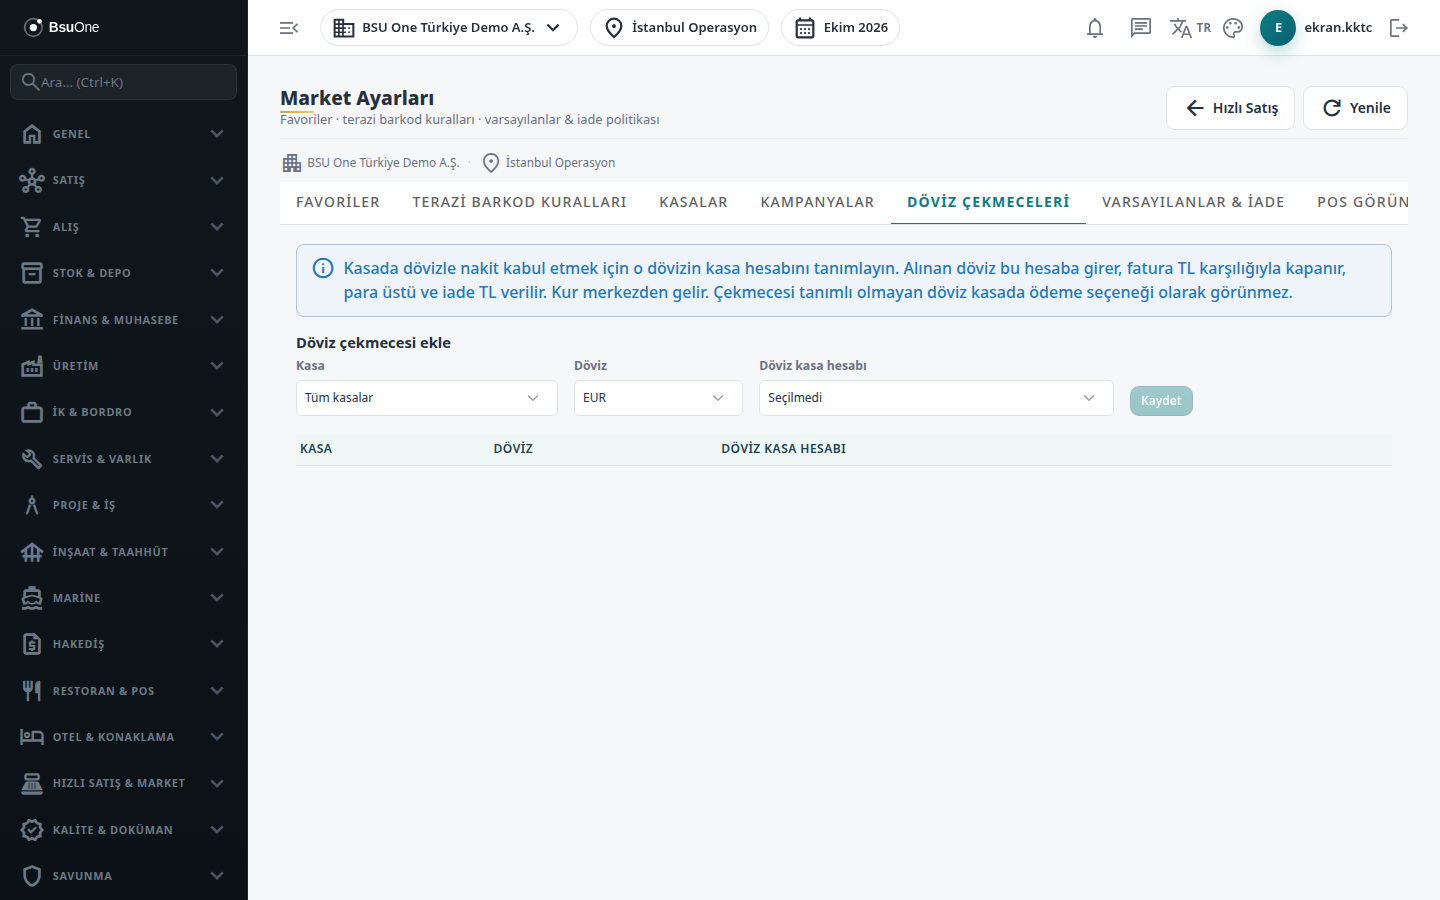
Task: Click the ÜRETİM factory icon
Action: pos(32,366)
